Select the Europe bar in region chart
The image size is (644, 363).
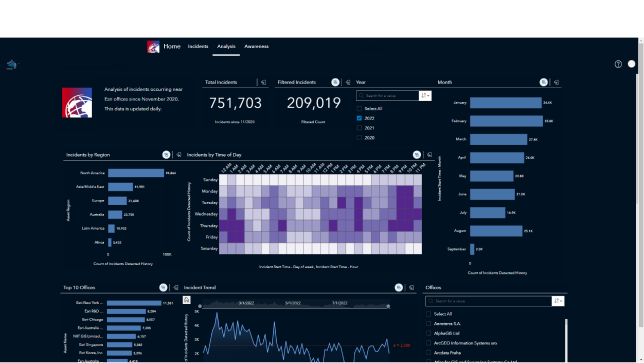click(x=117, y=201)
